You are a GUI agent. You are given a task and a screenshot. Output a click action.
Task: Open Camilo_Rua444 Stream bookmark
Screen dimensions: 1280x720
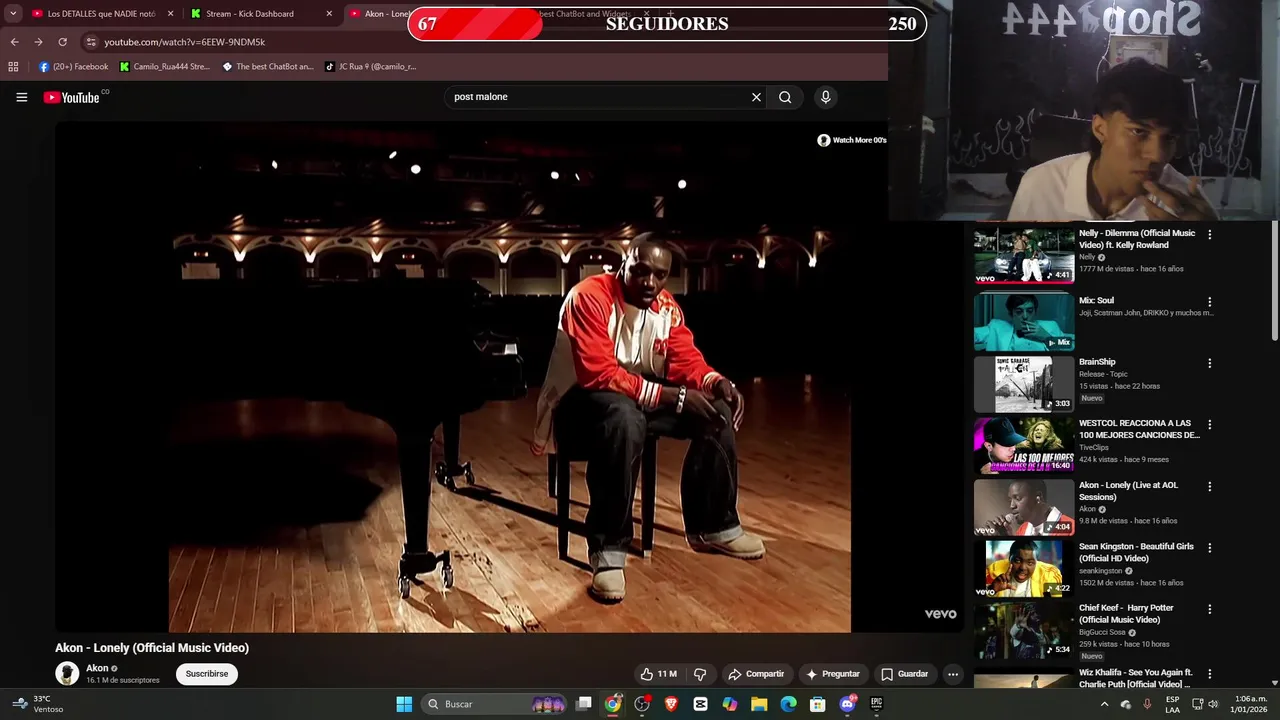(x=165, y=67)
